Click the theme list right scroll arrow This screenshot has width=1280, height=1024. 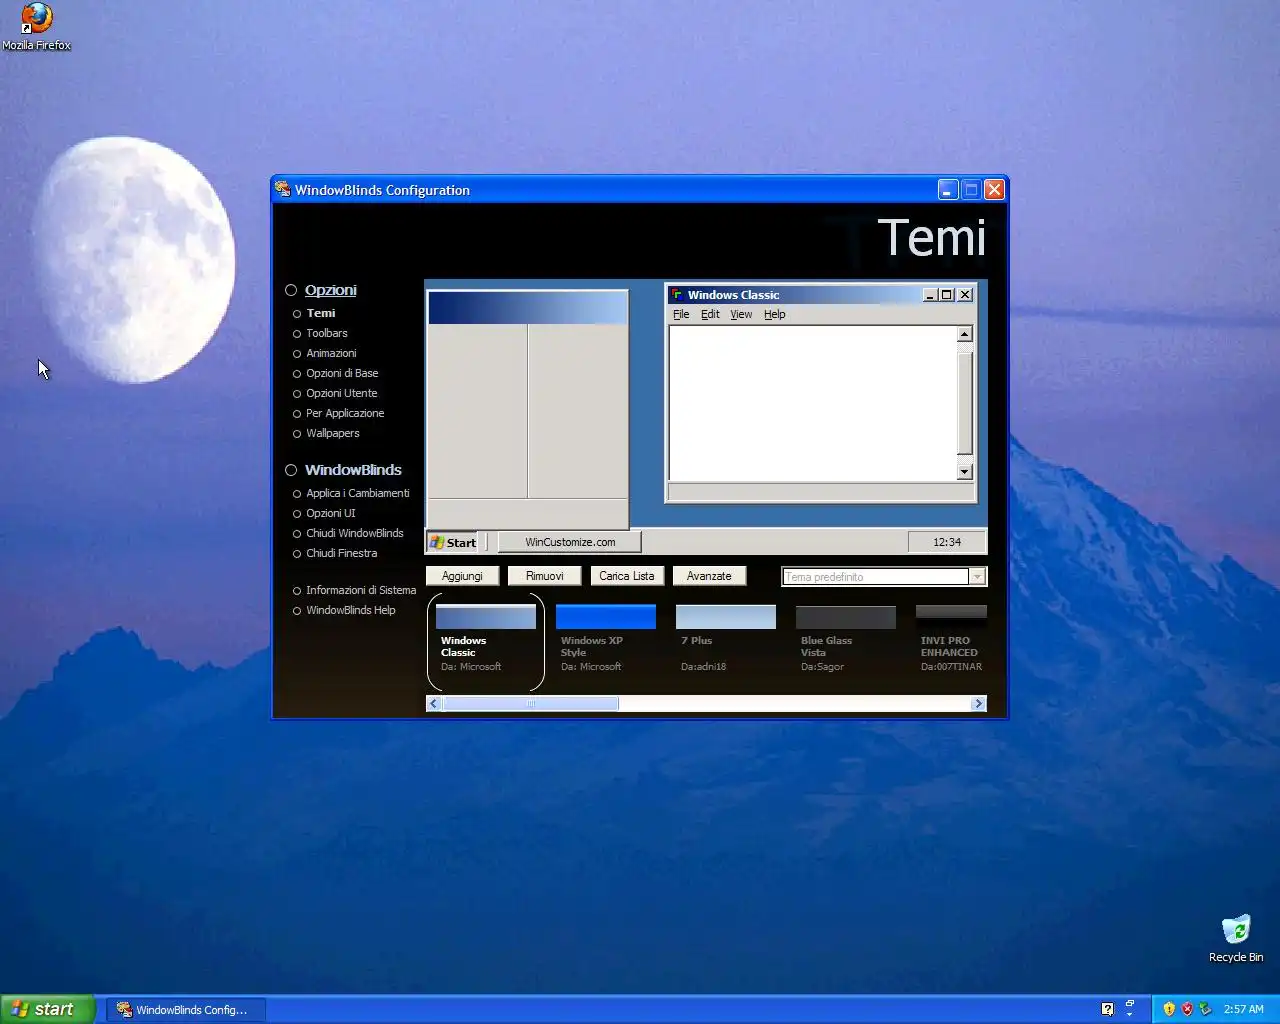click(979, 704)
